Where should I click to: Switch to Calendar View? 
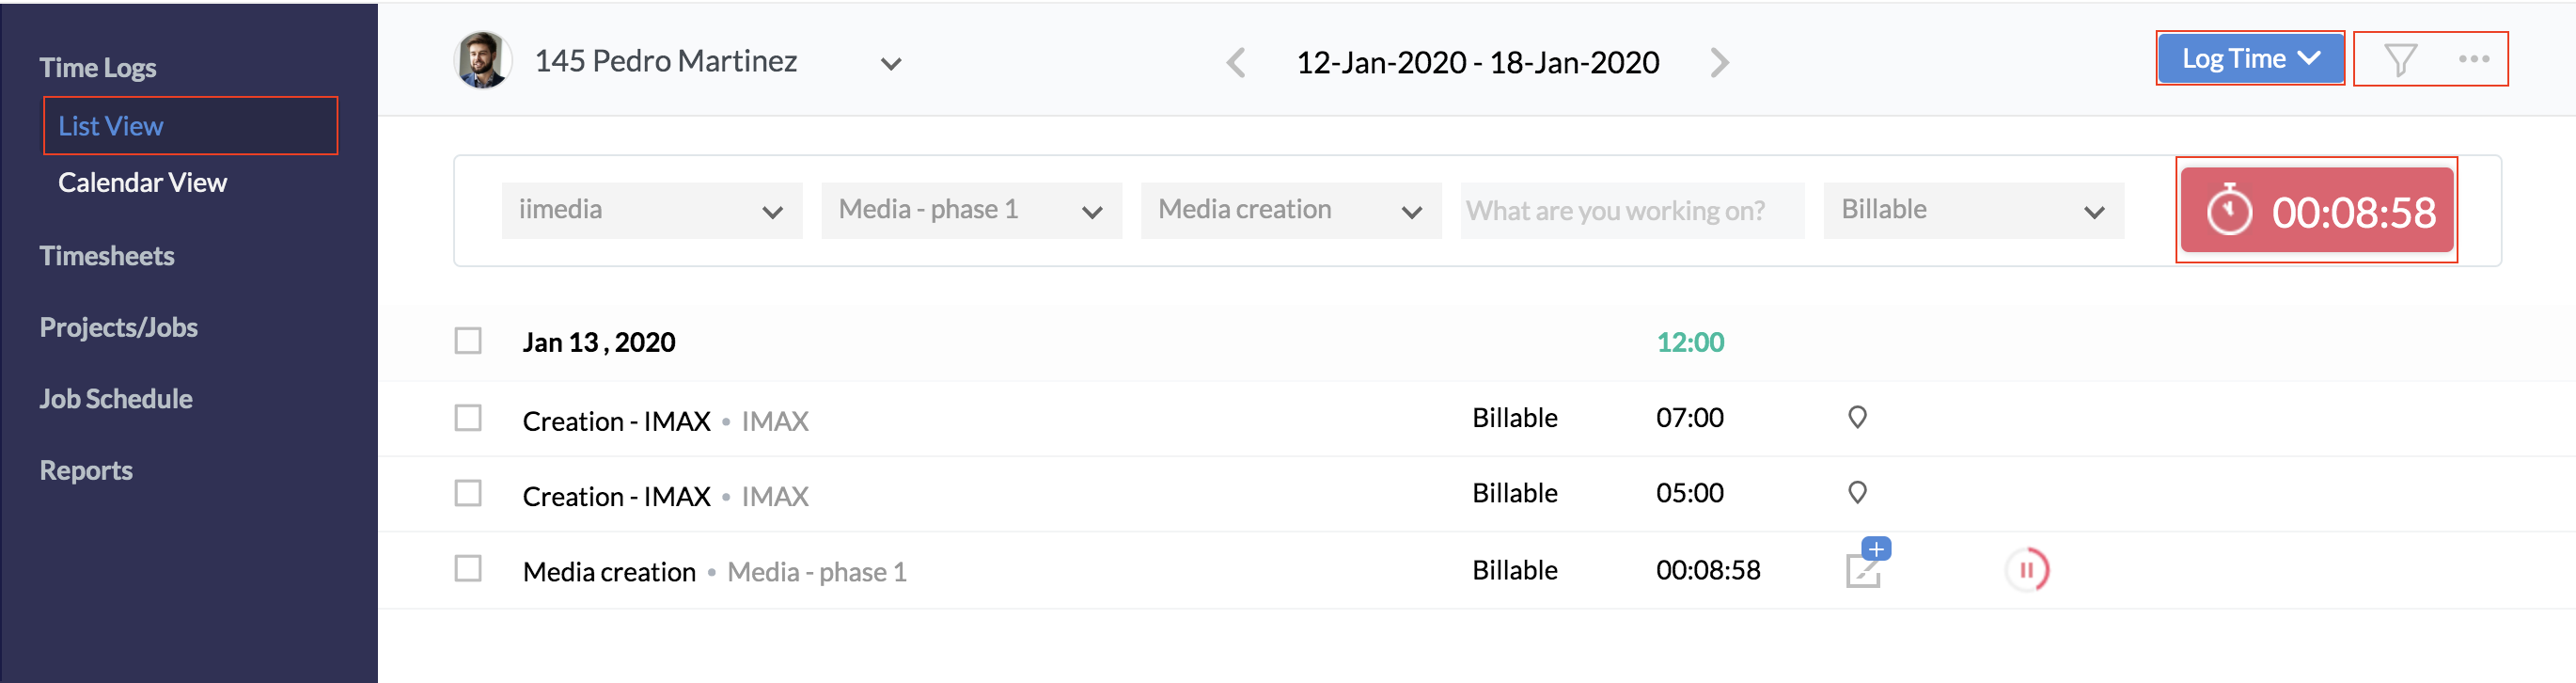[x=142, y=183]
